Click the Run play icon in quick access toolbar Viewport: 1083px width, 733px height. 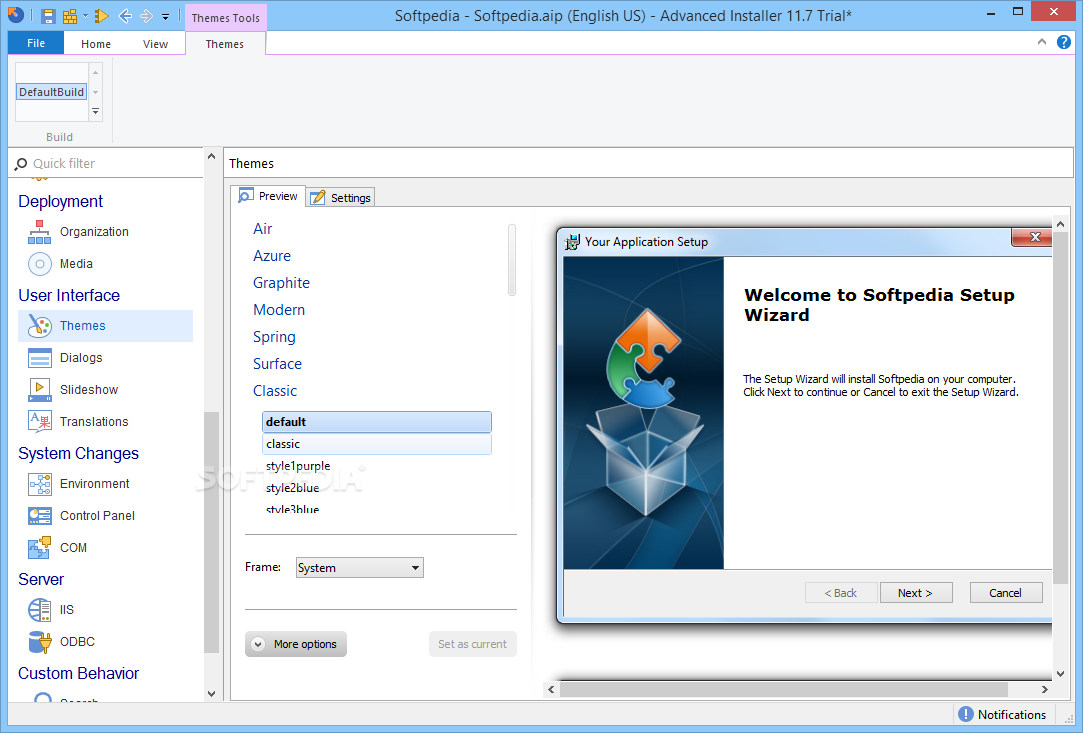click(x=102, y=16)
